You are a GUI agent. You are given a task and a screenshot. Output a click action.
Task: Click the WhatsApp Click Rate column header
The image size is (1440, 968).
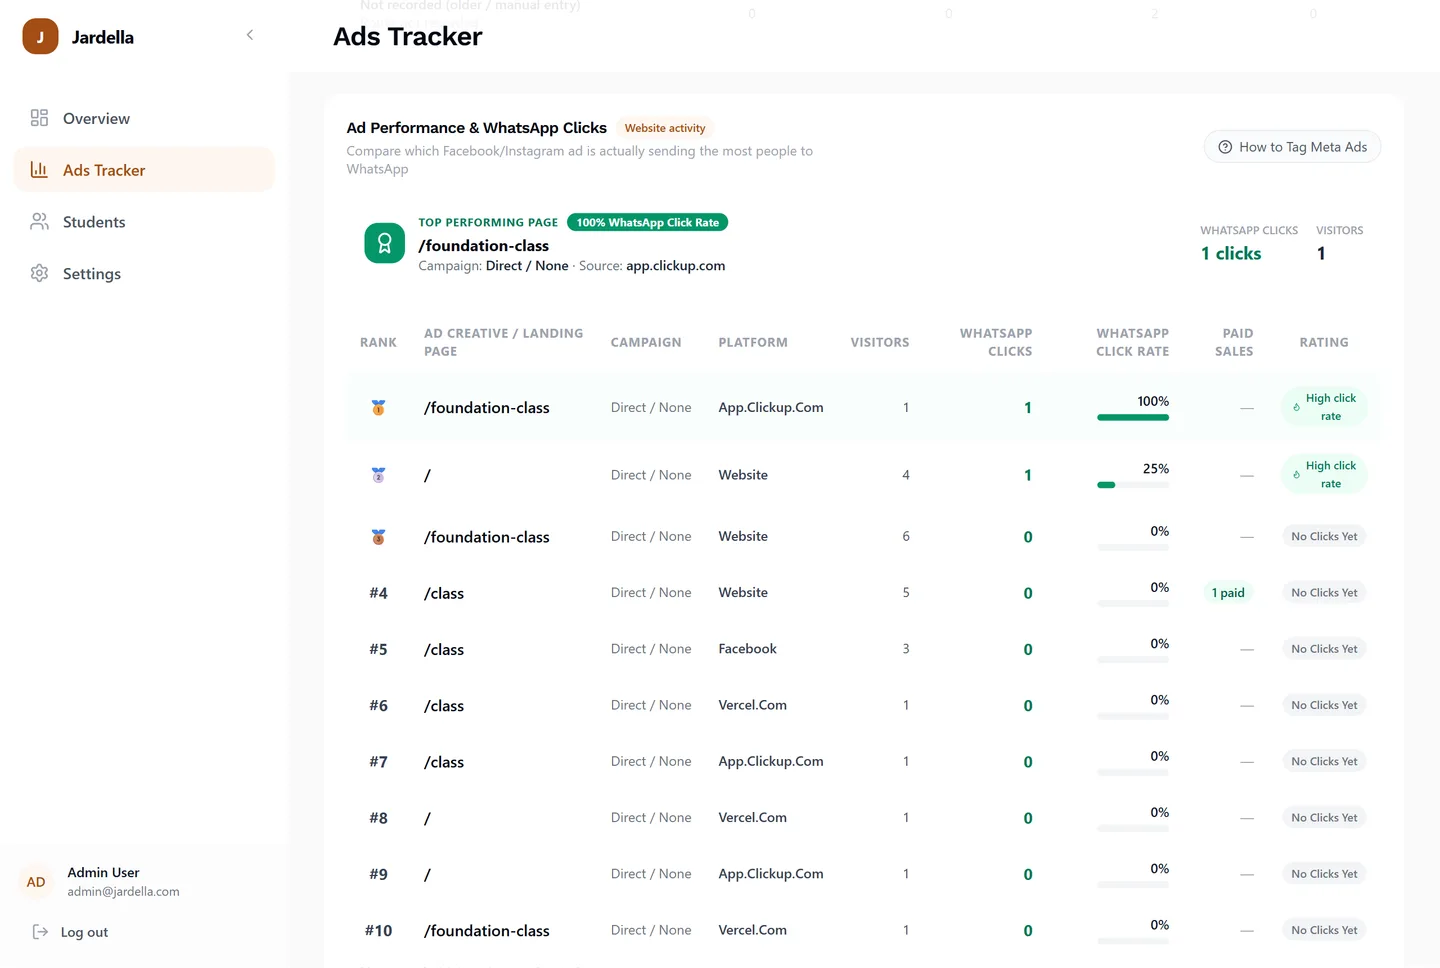[x=1132, y=342]
